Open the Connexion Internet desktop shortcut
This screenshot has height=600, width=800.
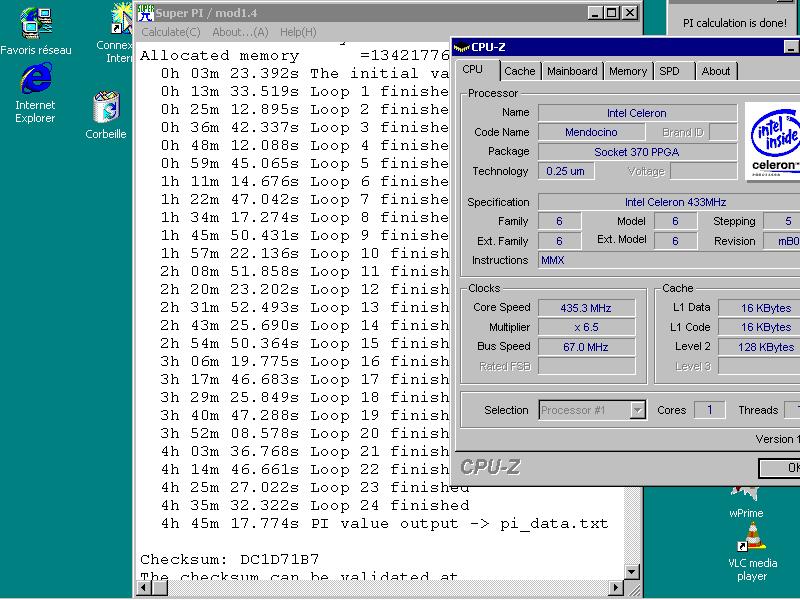[119, 34]
